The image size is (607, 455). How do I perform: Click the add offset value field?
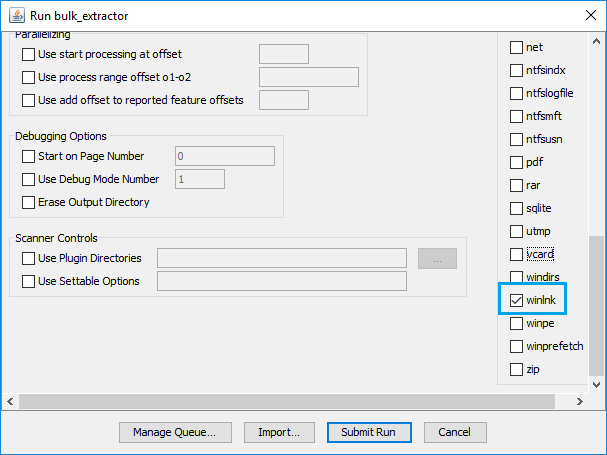pos(284,100)
